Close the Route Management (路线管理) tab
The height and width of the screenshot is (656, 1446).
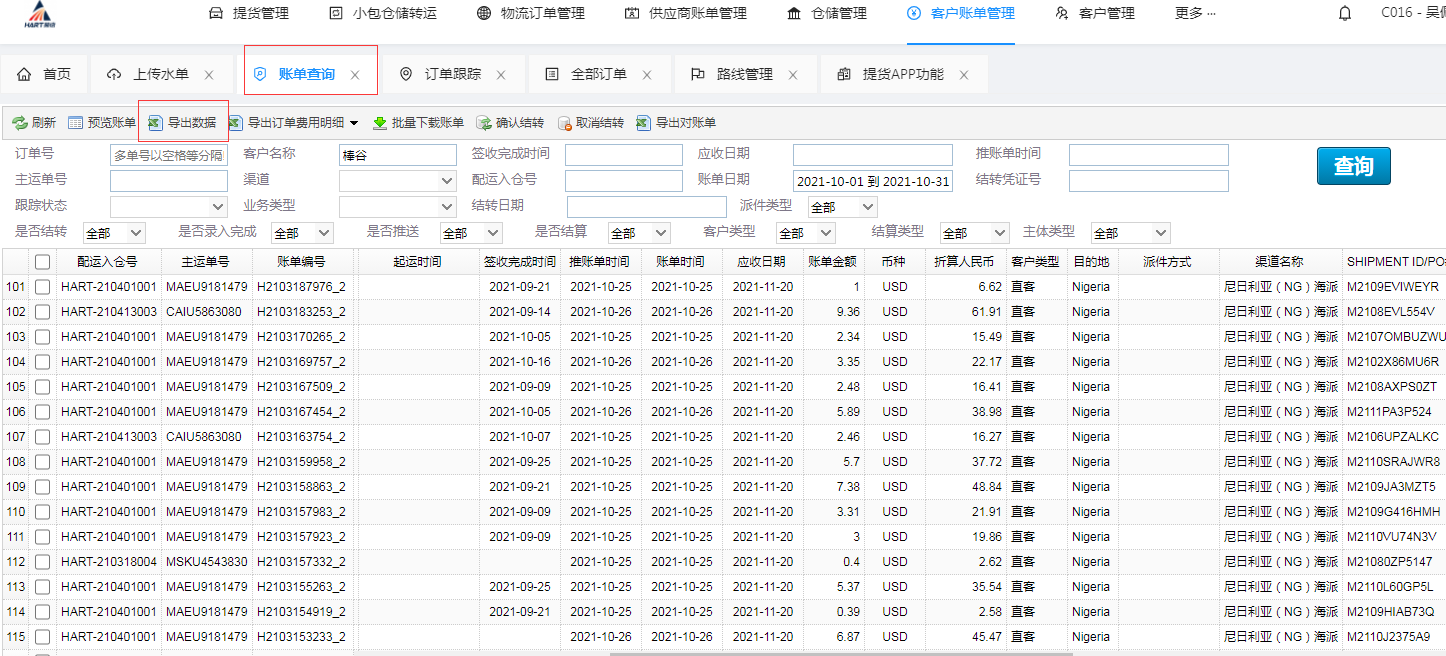pyautogui.click(x=793, y=75)
